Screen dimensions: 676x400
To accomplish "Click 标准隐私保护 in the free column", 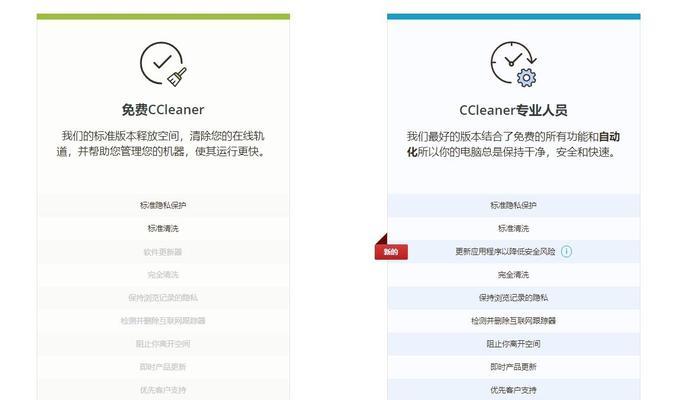I will point(163,205).
